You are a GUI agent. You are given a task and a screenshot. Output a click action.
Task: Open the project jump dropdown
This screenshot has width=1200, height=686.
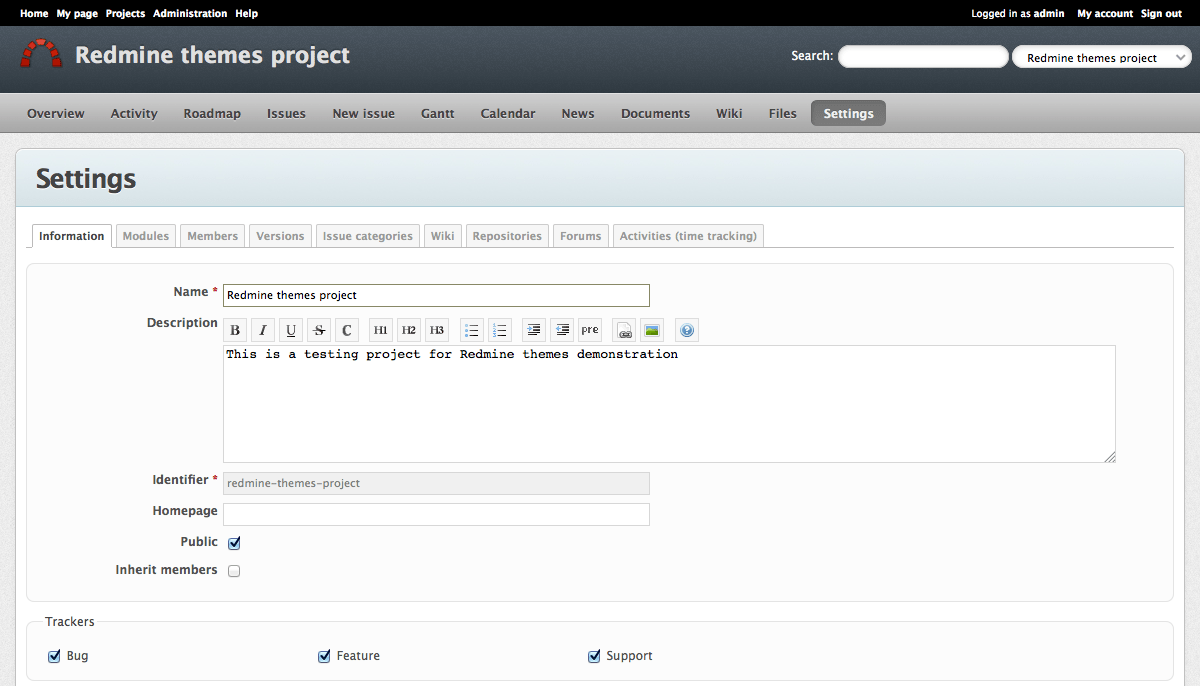(1102, 58)
